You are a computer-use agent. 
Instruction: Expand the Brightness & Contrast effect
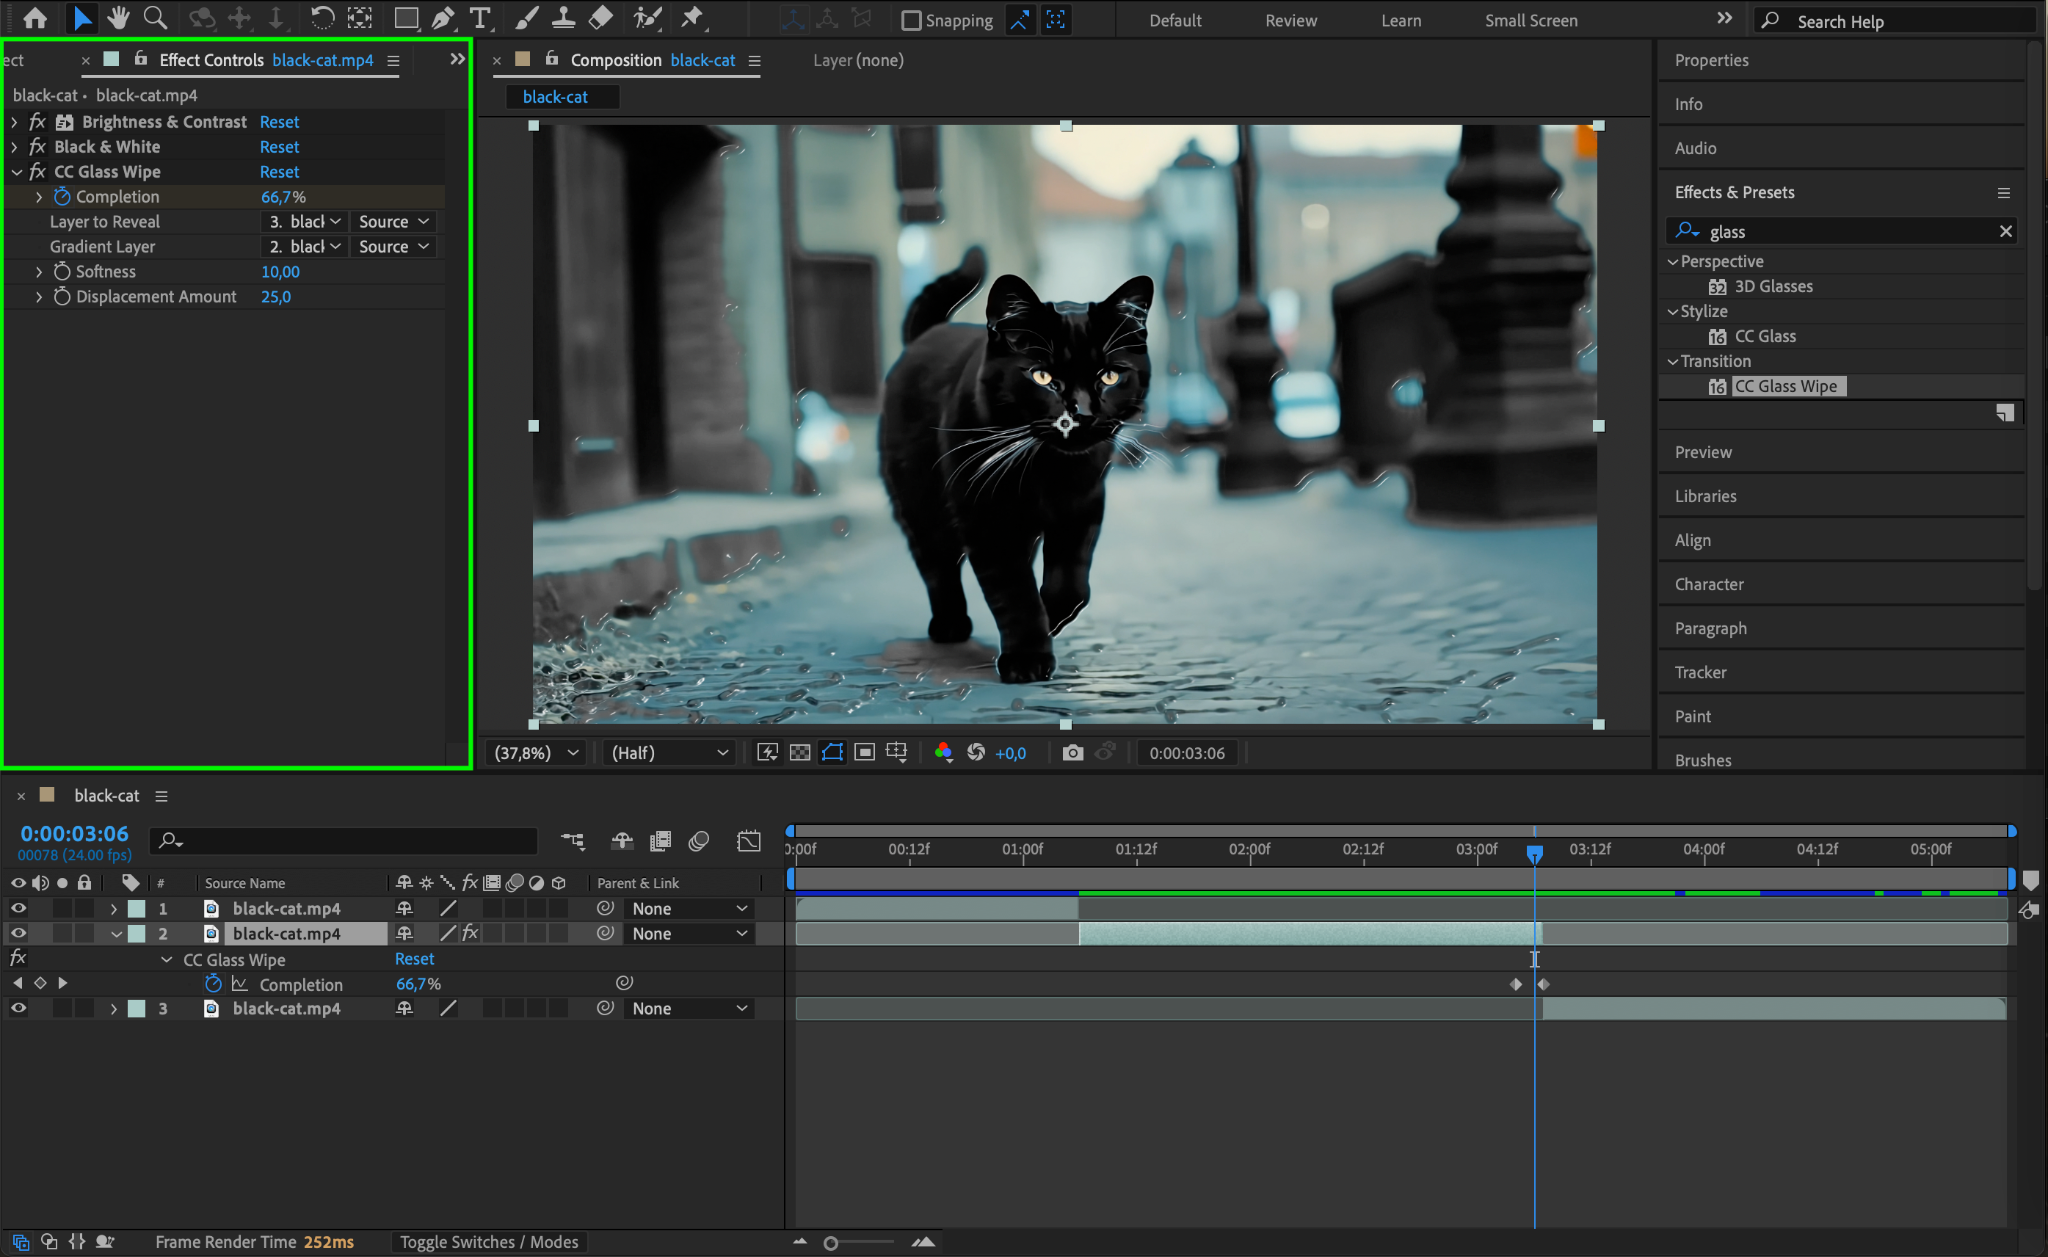(x=14, y=122)
